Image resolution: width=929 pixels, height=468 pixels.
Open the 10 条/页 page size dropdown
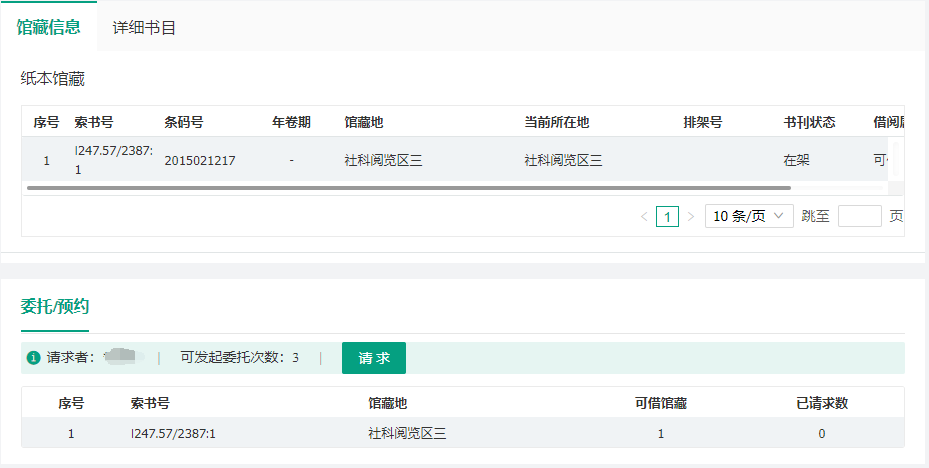pyautogui.click(x=749, y=216)
